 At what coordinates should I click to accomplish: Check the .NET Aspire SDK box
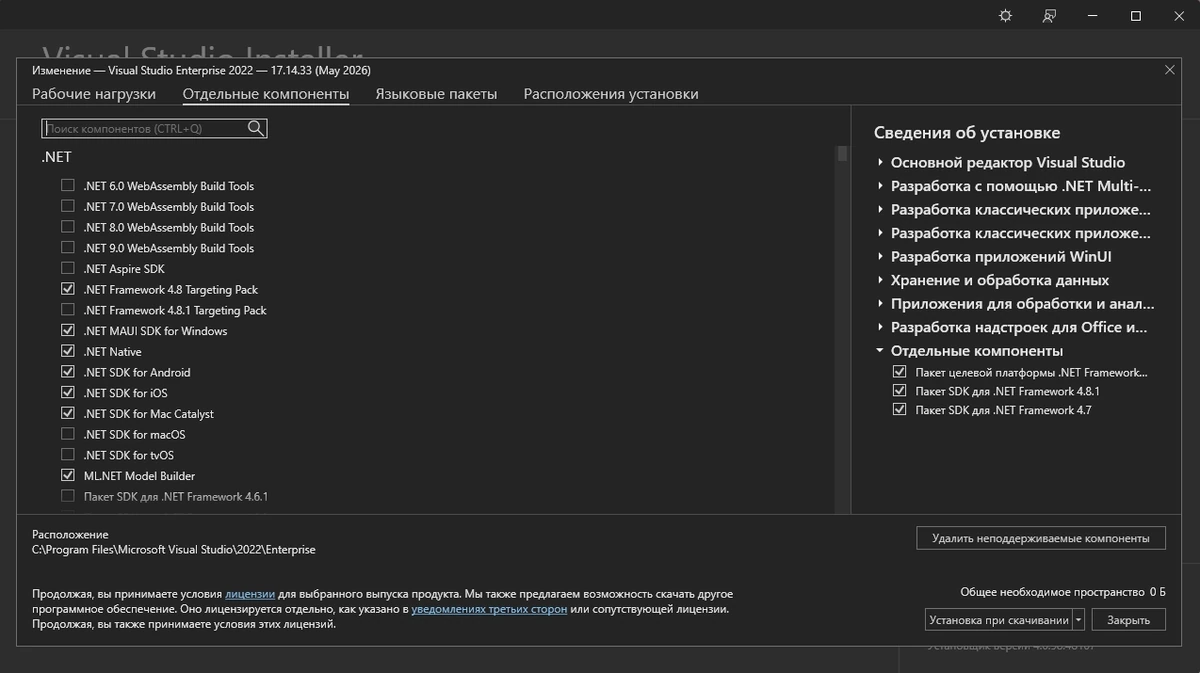coord(68,269)
